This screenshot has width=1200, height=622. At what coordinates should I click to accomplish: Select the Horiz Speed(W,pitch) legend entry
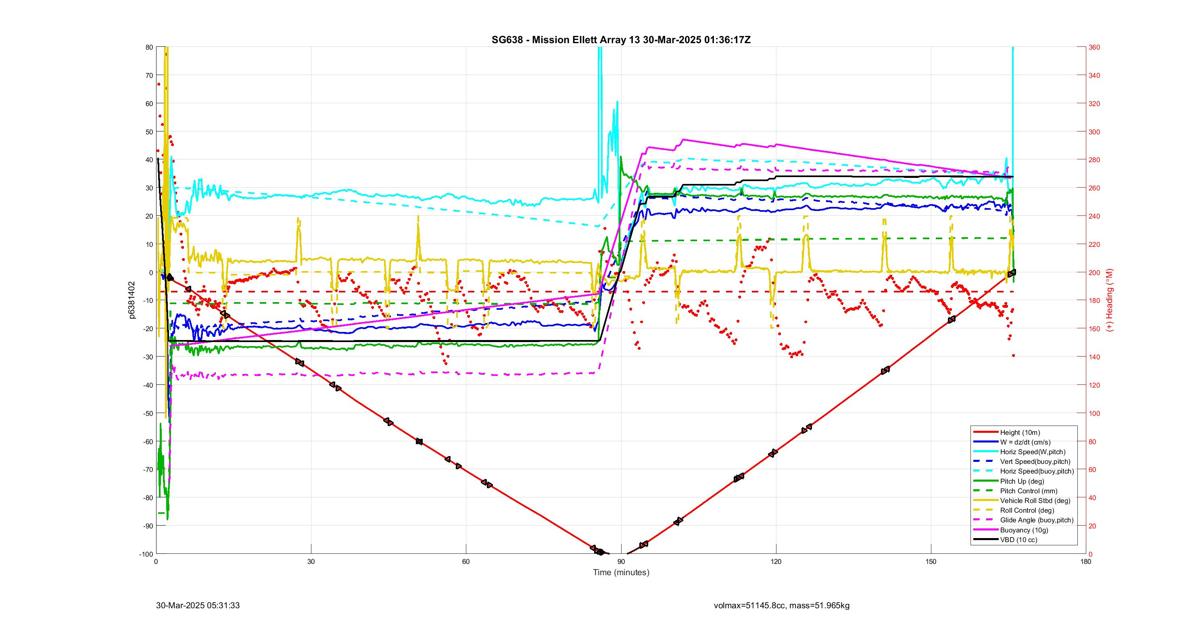pyautogui.click(x=1034, y=450)
